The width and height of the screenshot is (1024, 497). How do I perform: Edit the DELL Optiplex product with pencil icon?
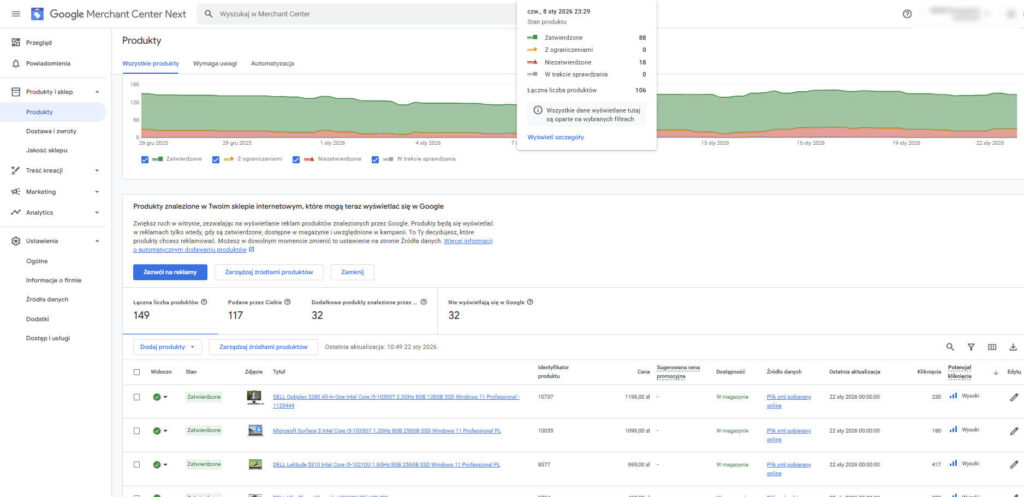[1014, 397]
